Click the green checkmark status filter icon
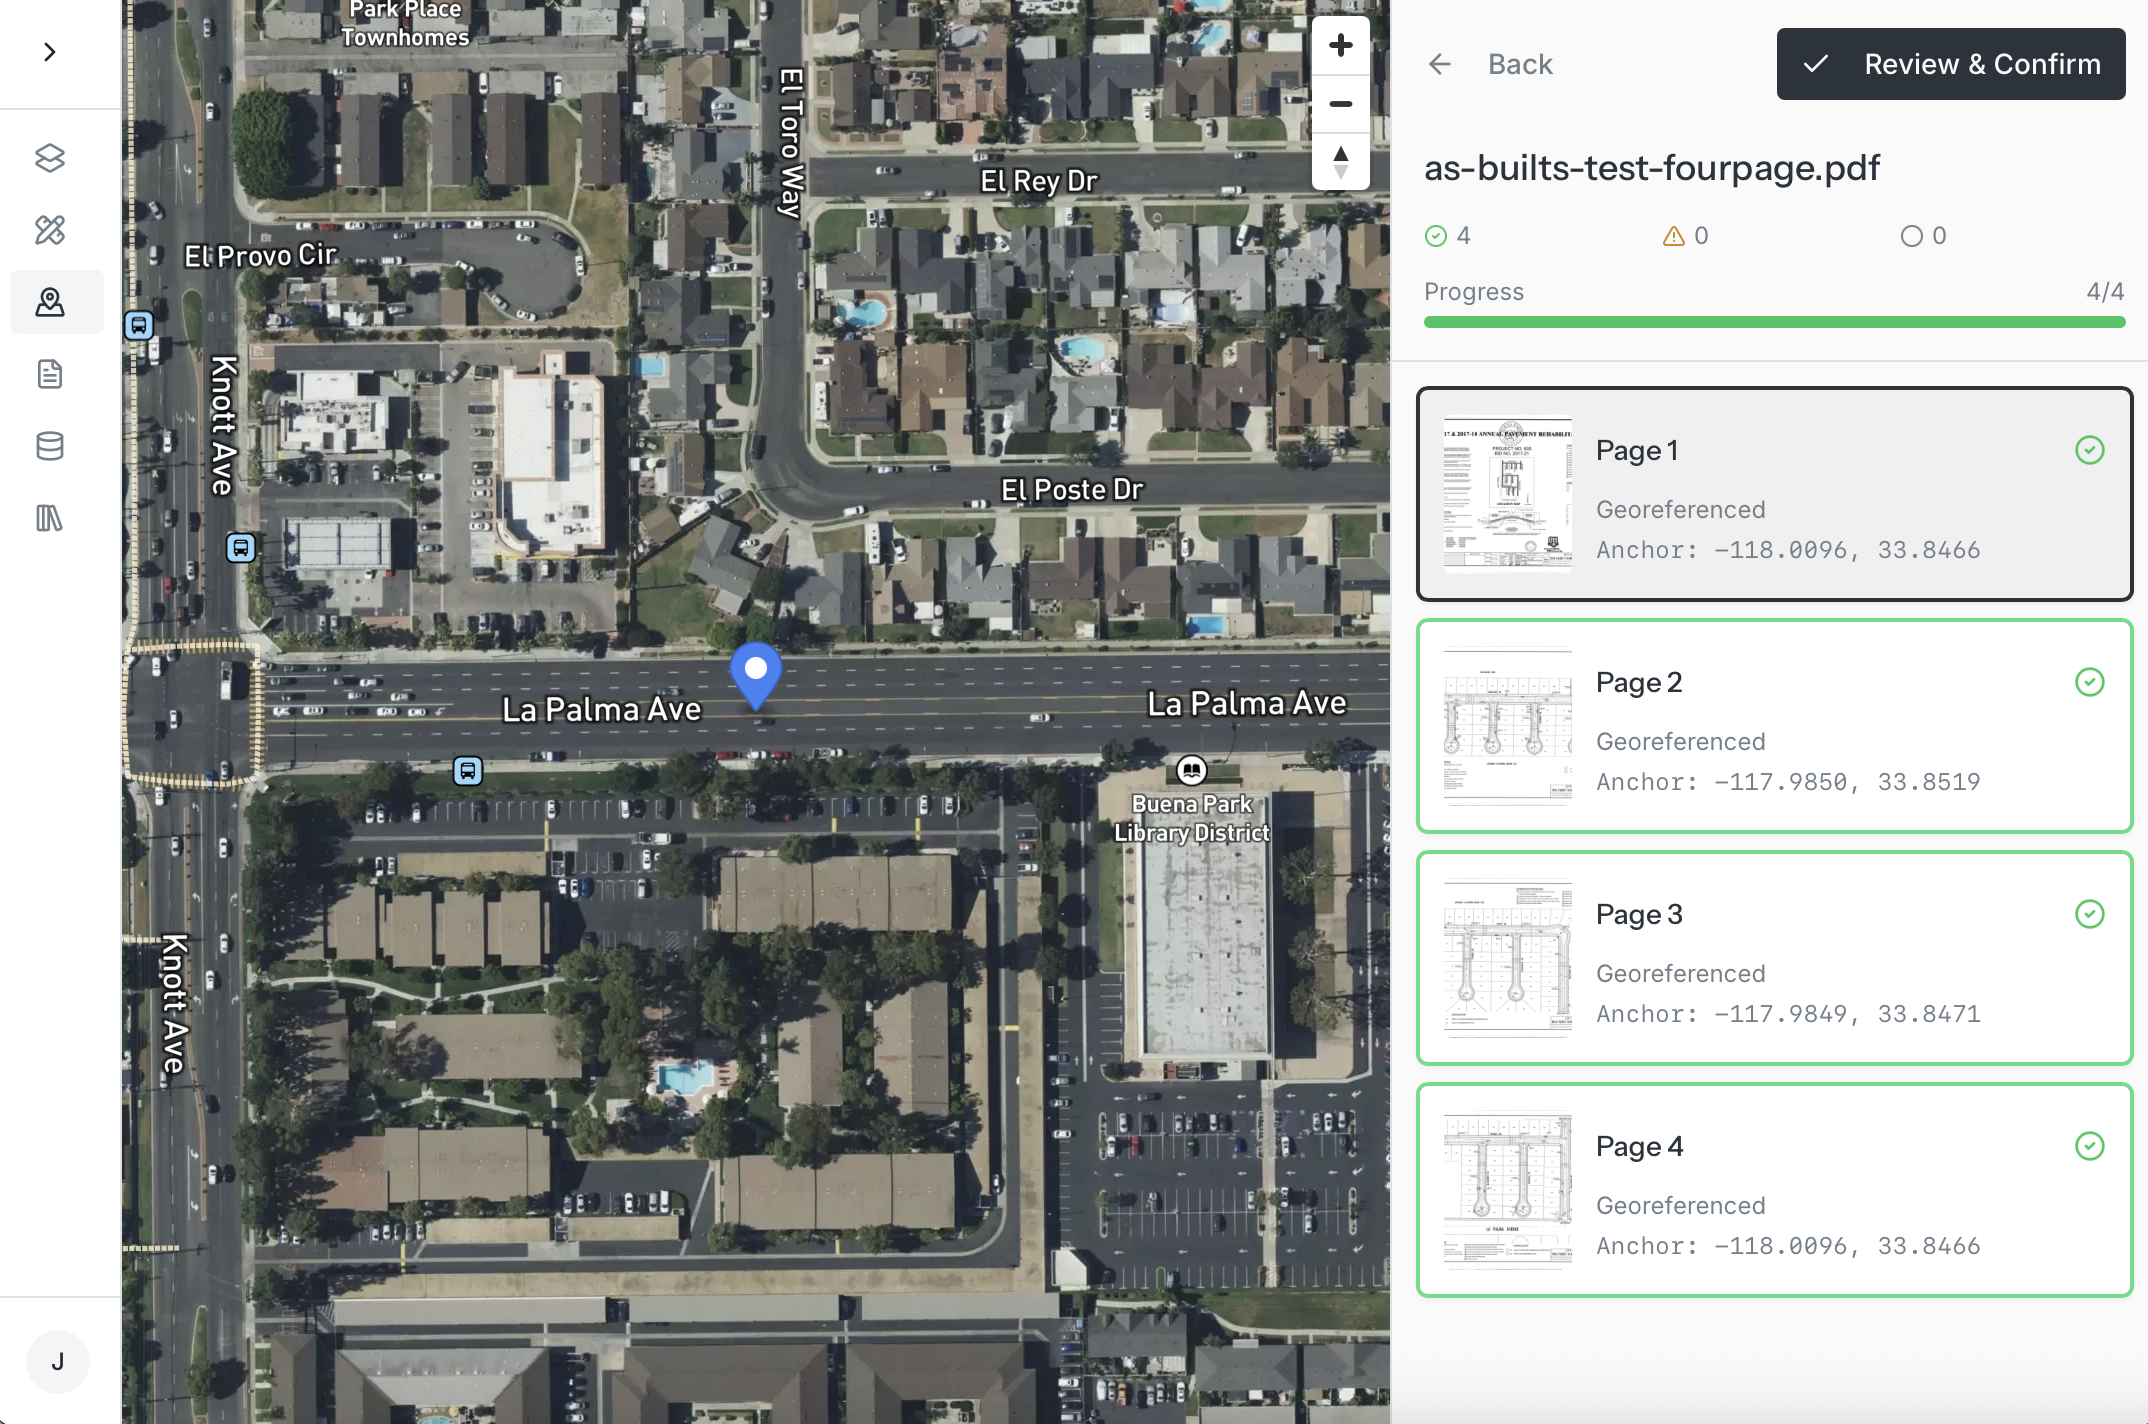Image resolution: width=2148 pixels, height=1424 pixels. pyautogui.click(x=1434, y=235)
